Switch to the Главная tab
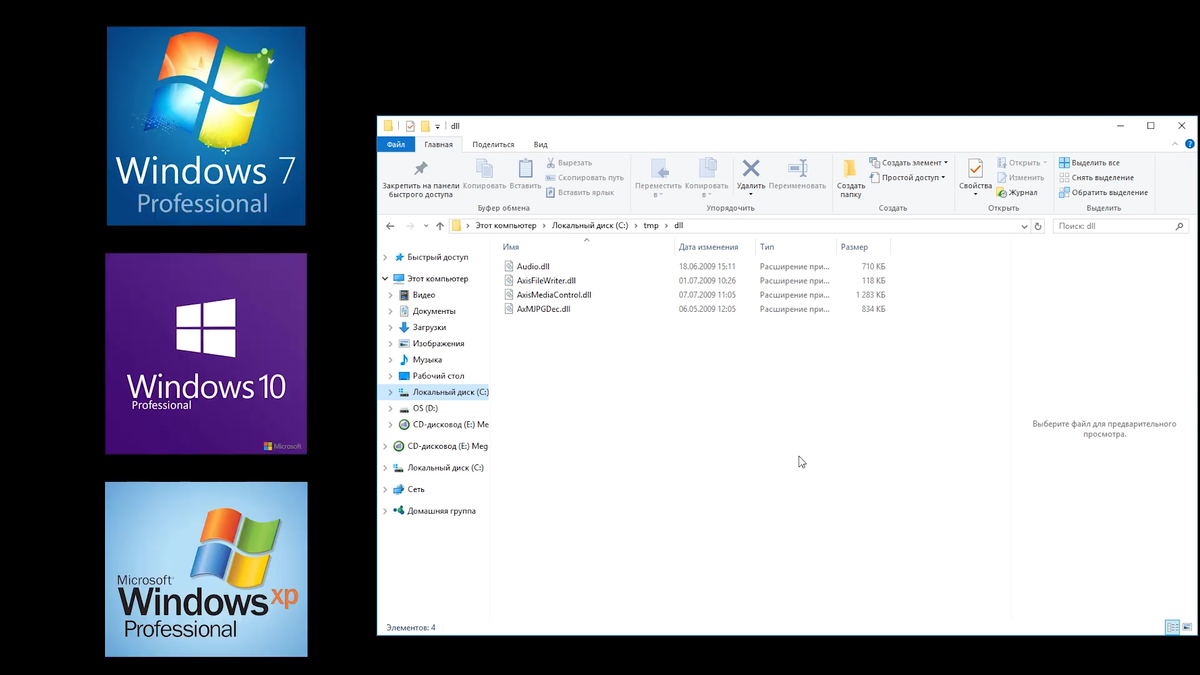Image resolution: width=1200 pixels, height=675 pixels. click(x=439, y=144)
